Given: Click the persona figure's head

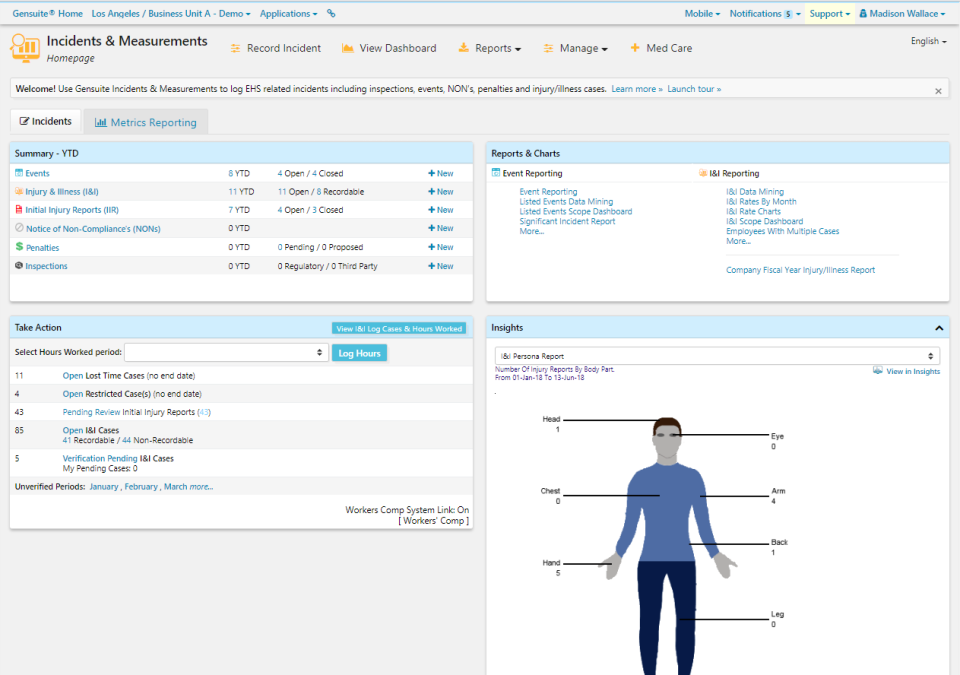Looking at the screenshot, I should tap(667, 436).
